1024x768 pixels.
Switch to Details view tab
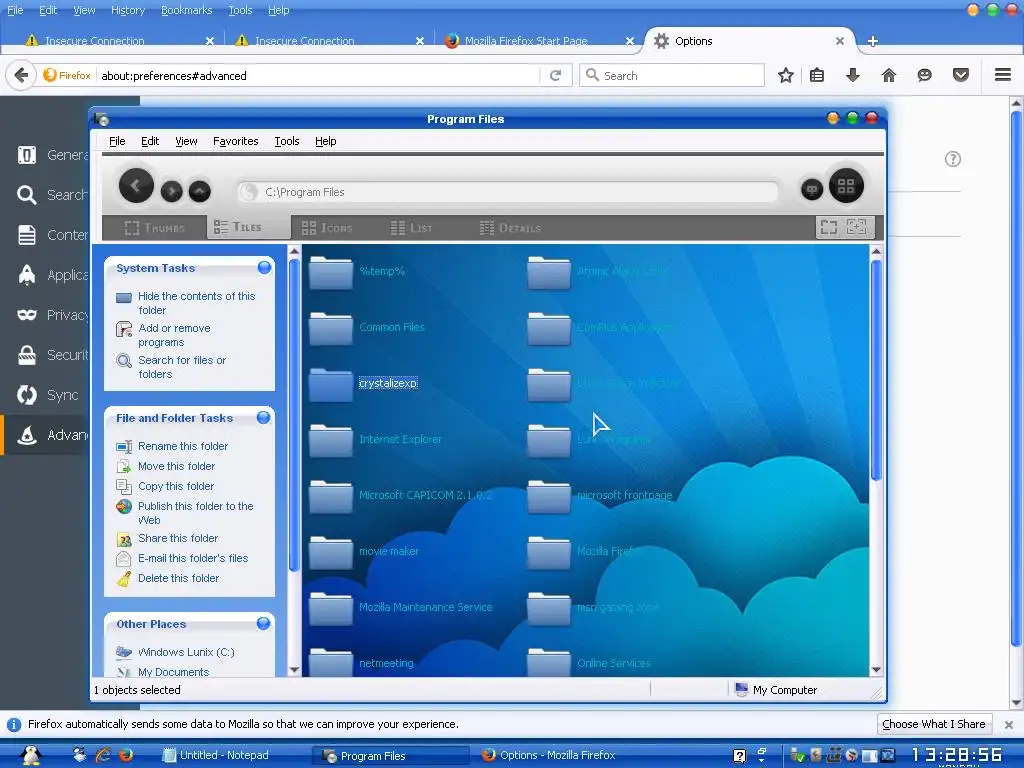tap(510, 228)
